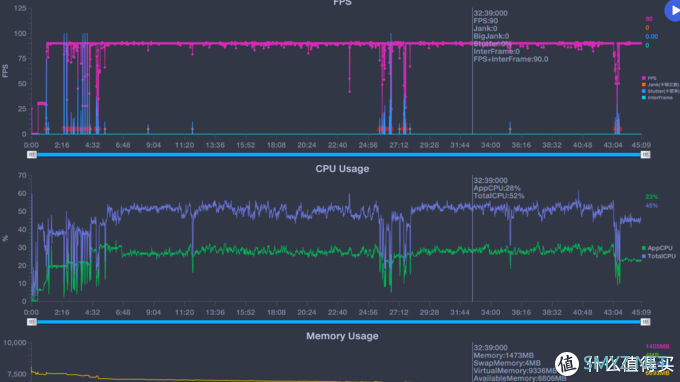This screenshot has width=680, height=382.
Task: Click the 45:09 label on FPS time axis
Action: (641, 145)
